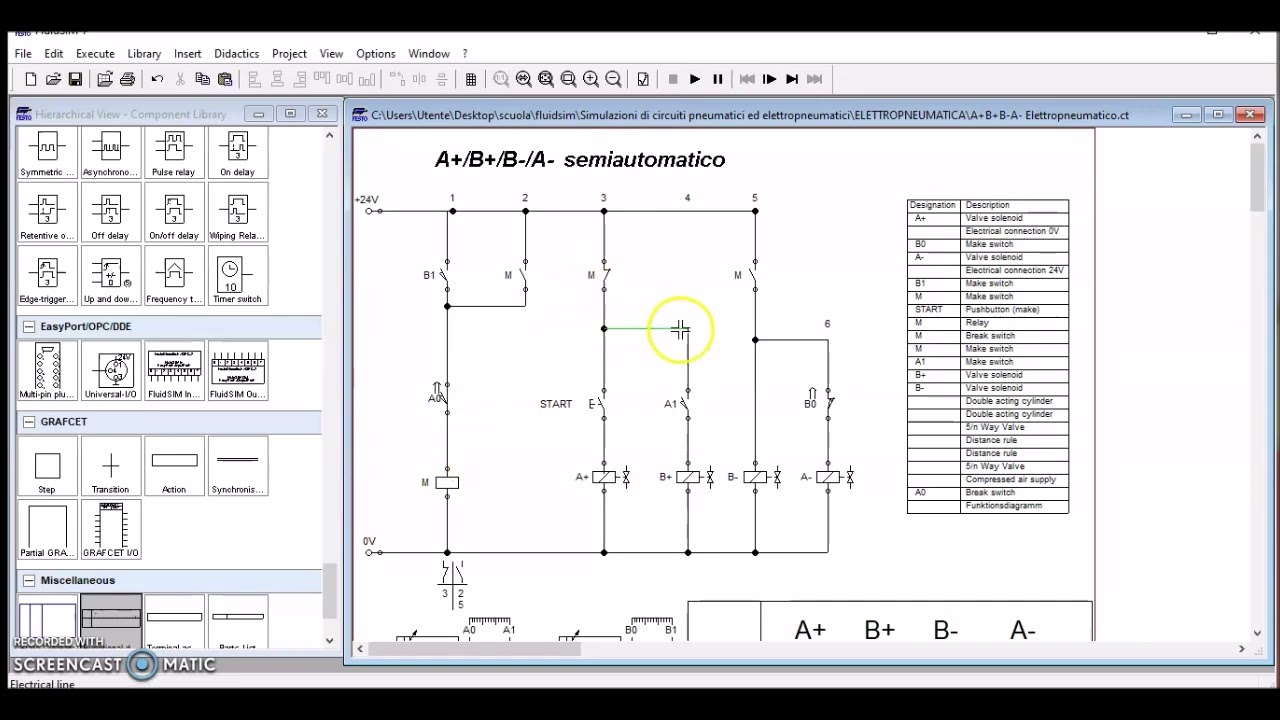This screenshot has width=1280, height=720.
Task: Open the Insert menu
Action: coord(187,54)
